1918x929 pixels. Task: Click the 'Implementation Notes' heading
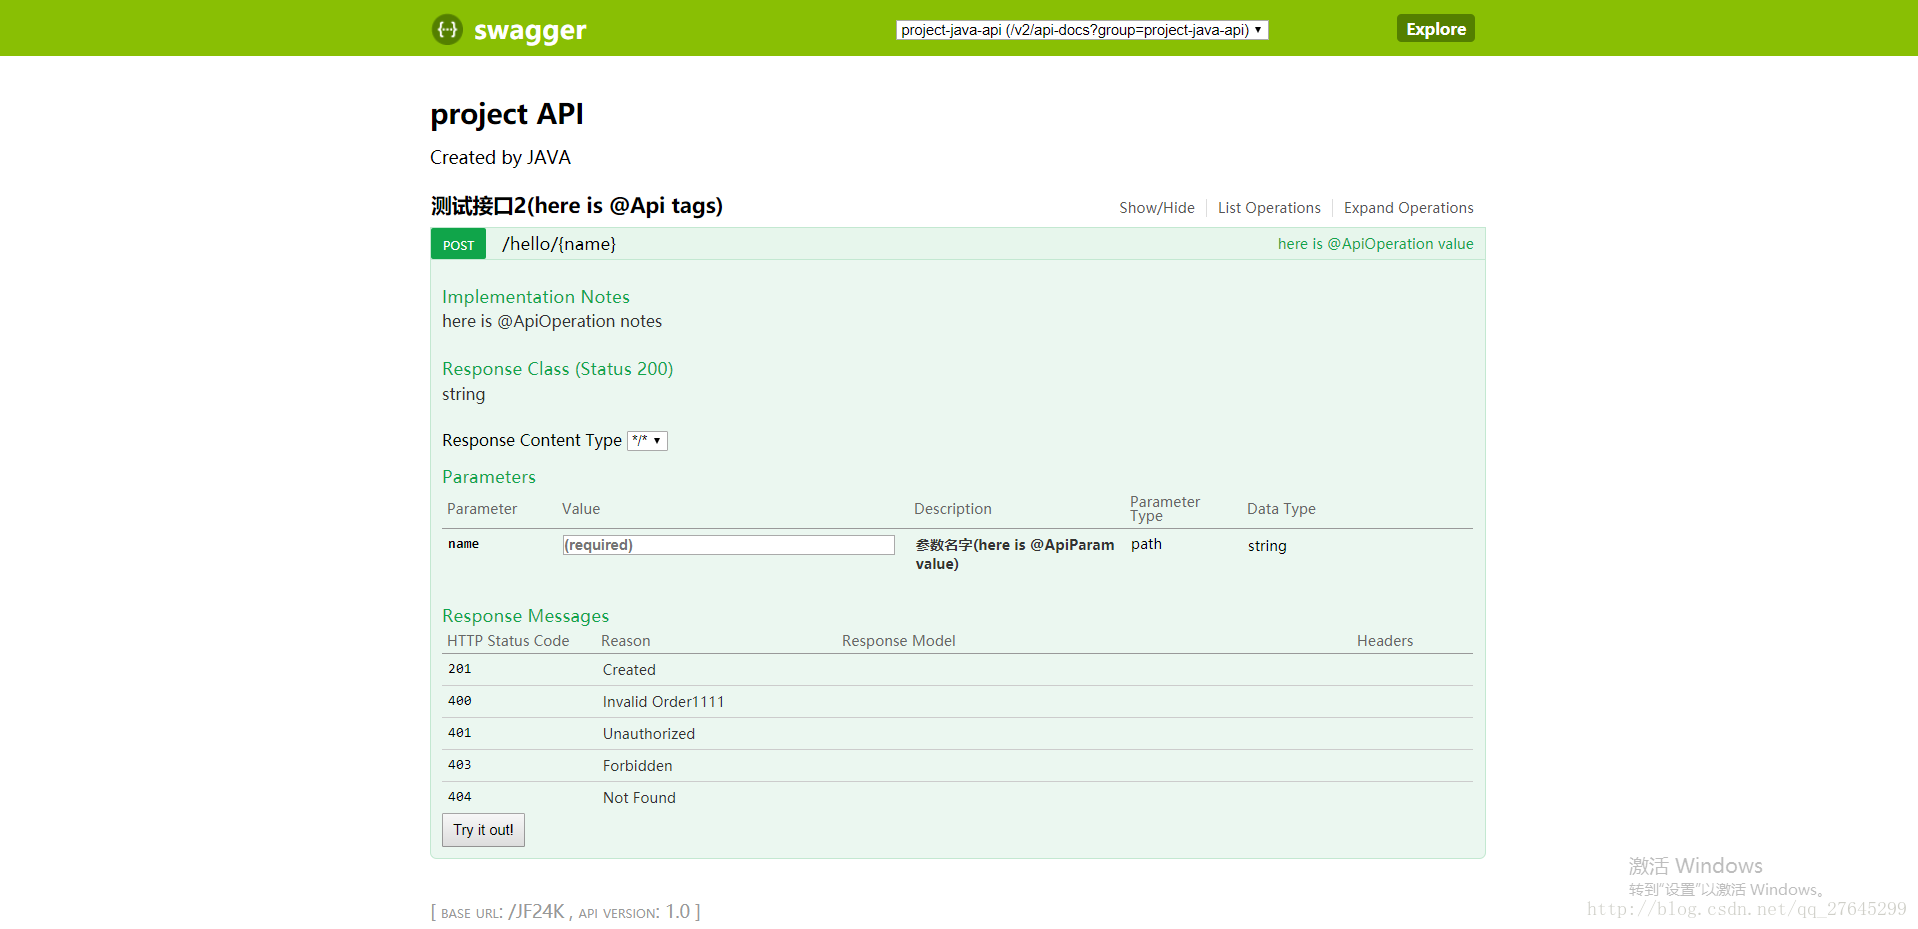(x=536, y=297)
